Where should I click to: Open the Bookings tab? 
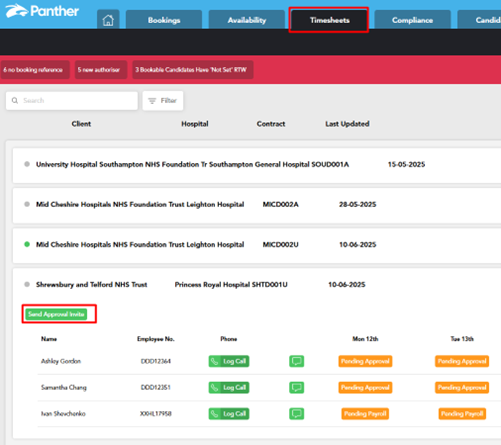pos(164,20)
